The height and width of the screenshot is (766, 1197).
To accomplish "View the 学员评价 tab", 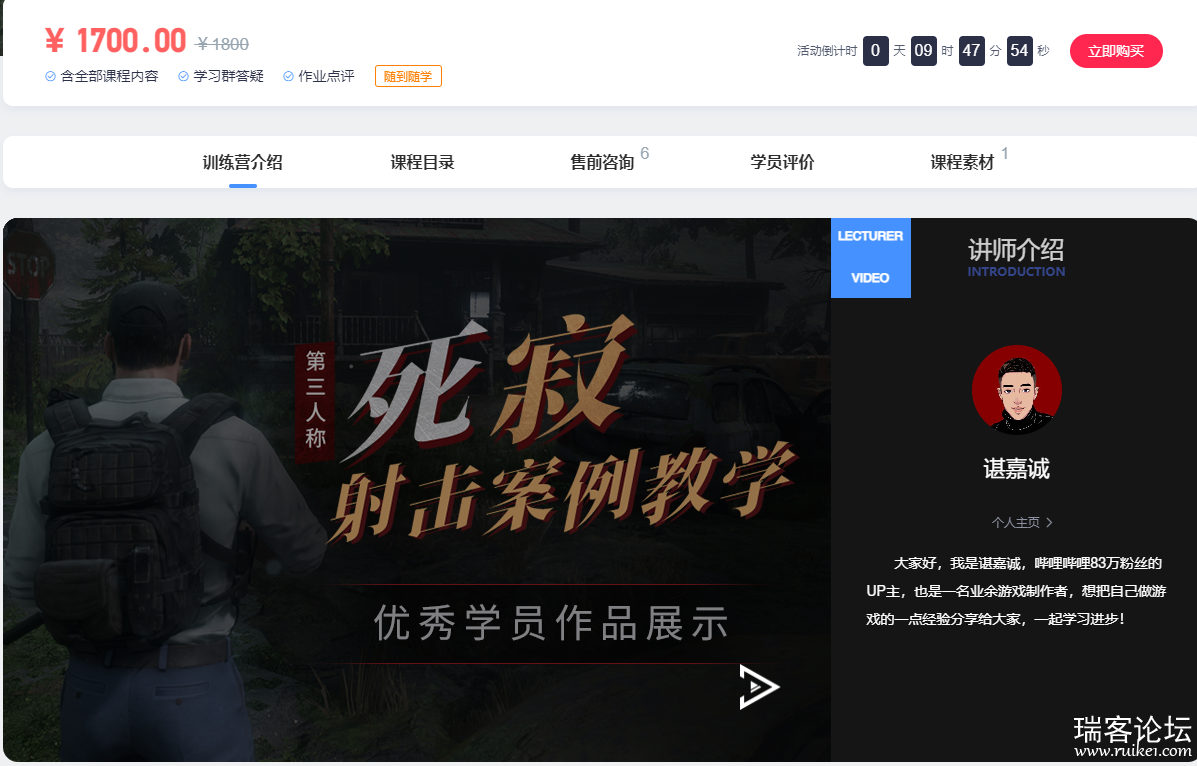I will point(782,160).
